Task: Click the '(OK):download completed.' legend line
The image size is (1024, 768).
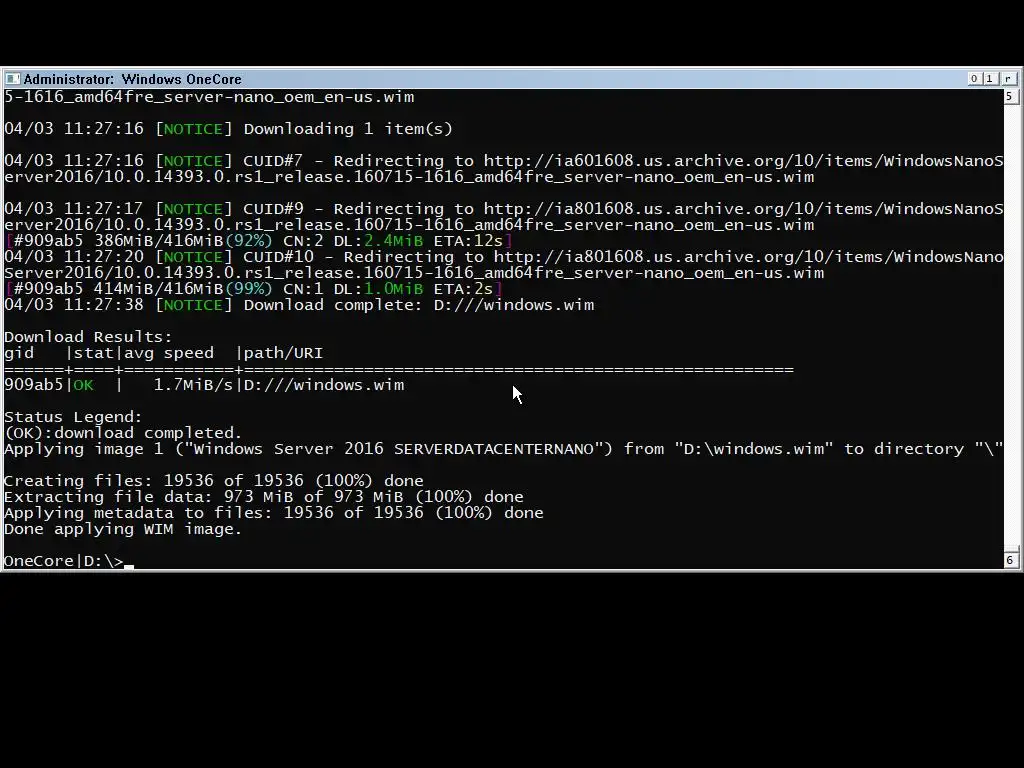Action: (123, 433)
